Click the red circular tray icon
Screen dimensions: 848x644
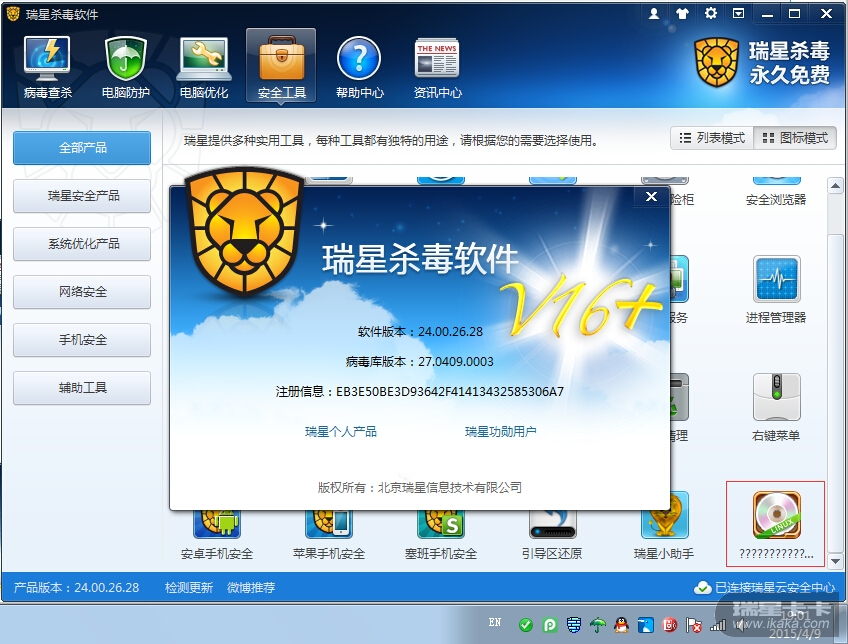click(x=670, y=626)
